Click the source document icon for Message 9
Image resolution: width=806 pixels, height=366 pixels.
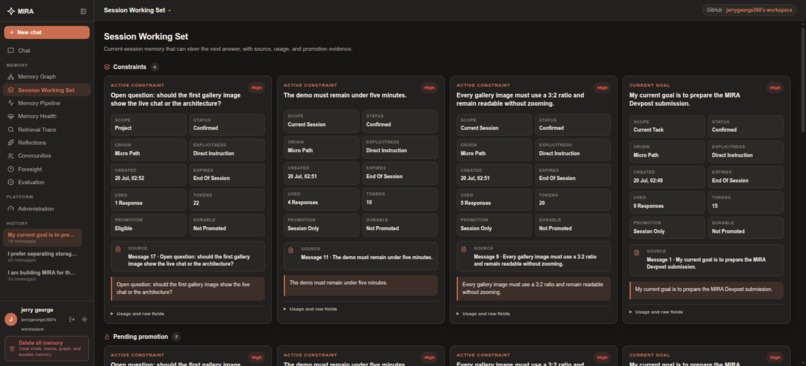(464, 249)
